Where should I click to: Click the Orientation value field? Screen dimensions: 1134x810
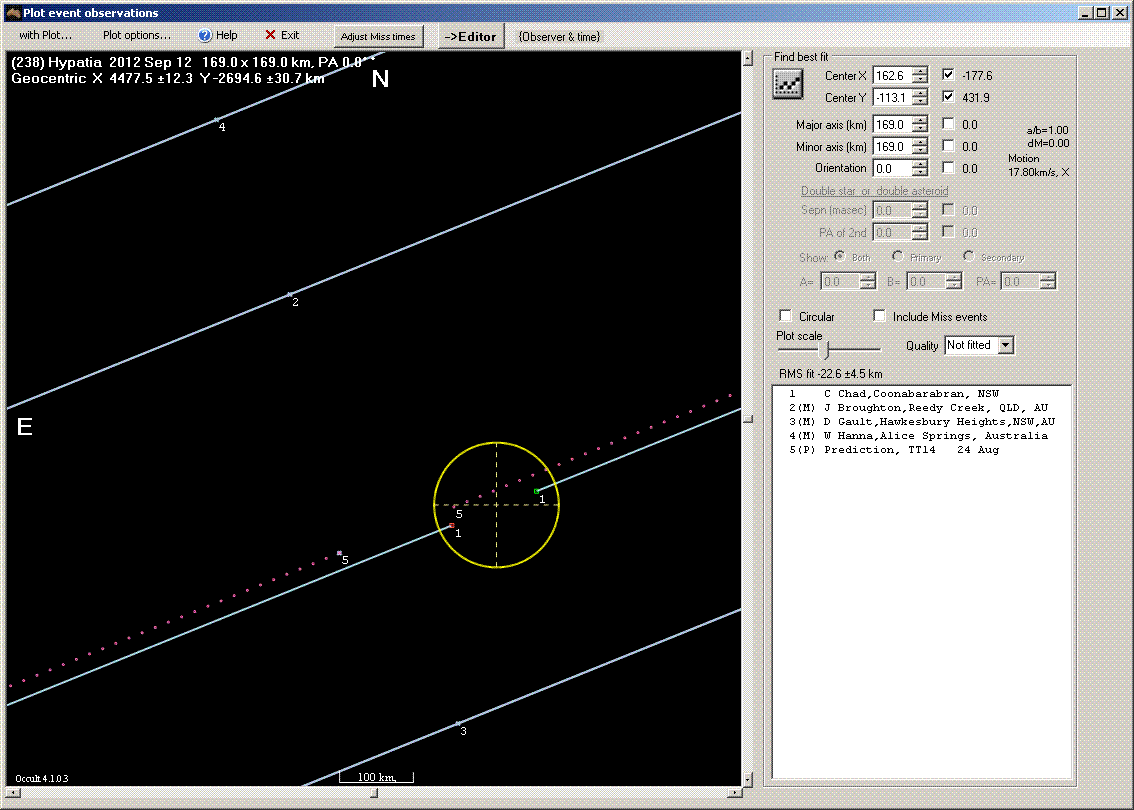click(x=892, y=168)
